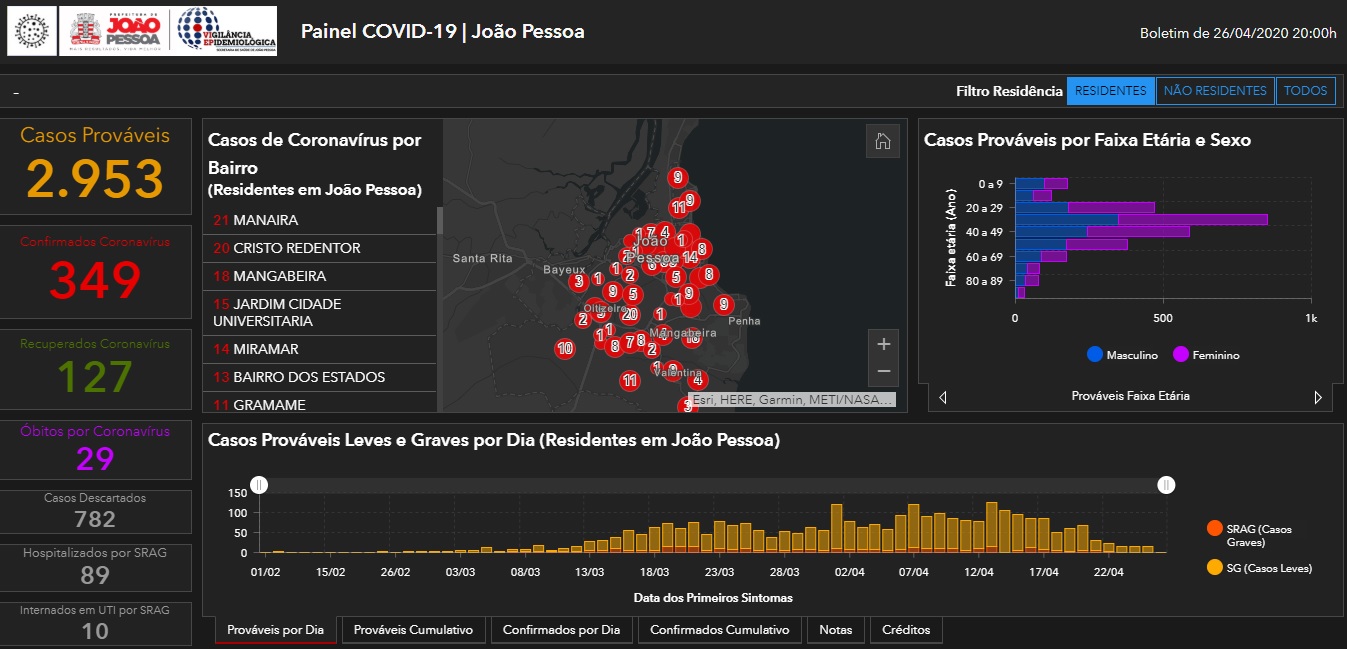Open the Créditos tab
1347x649 pixels.
click(x=906, y=630)
